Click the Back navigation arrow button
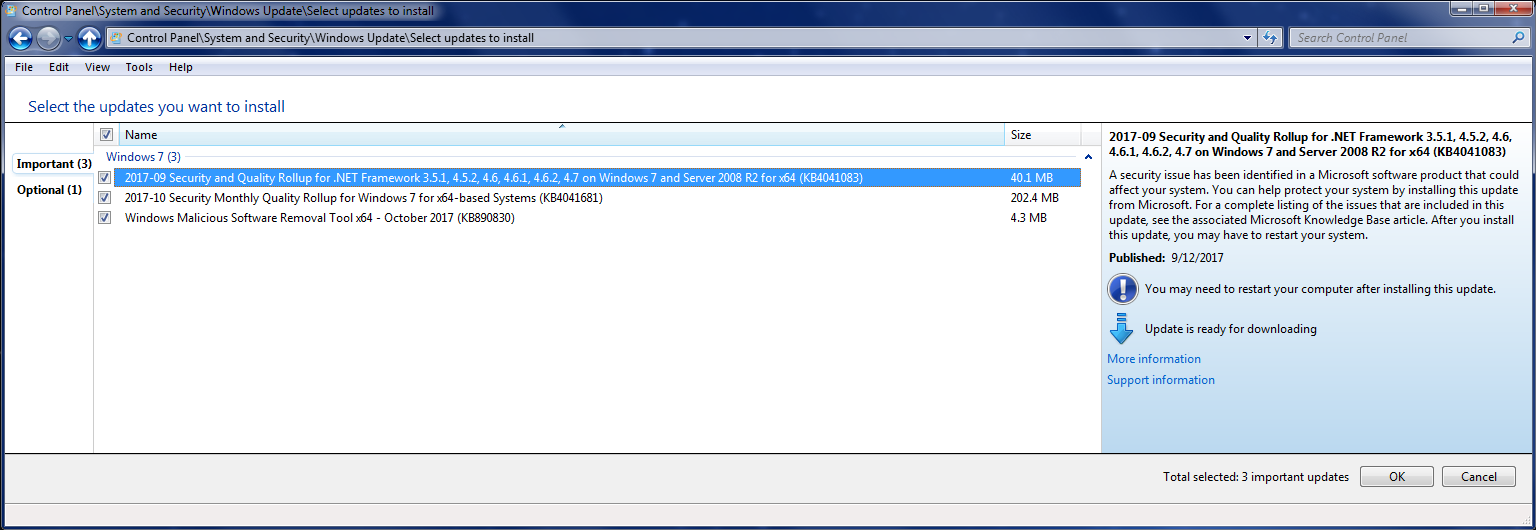1536x530 pixels. click(20, 38)
